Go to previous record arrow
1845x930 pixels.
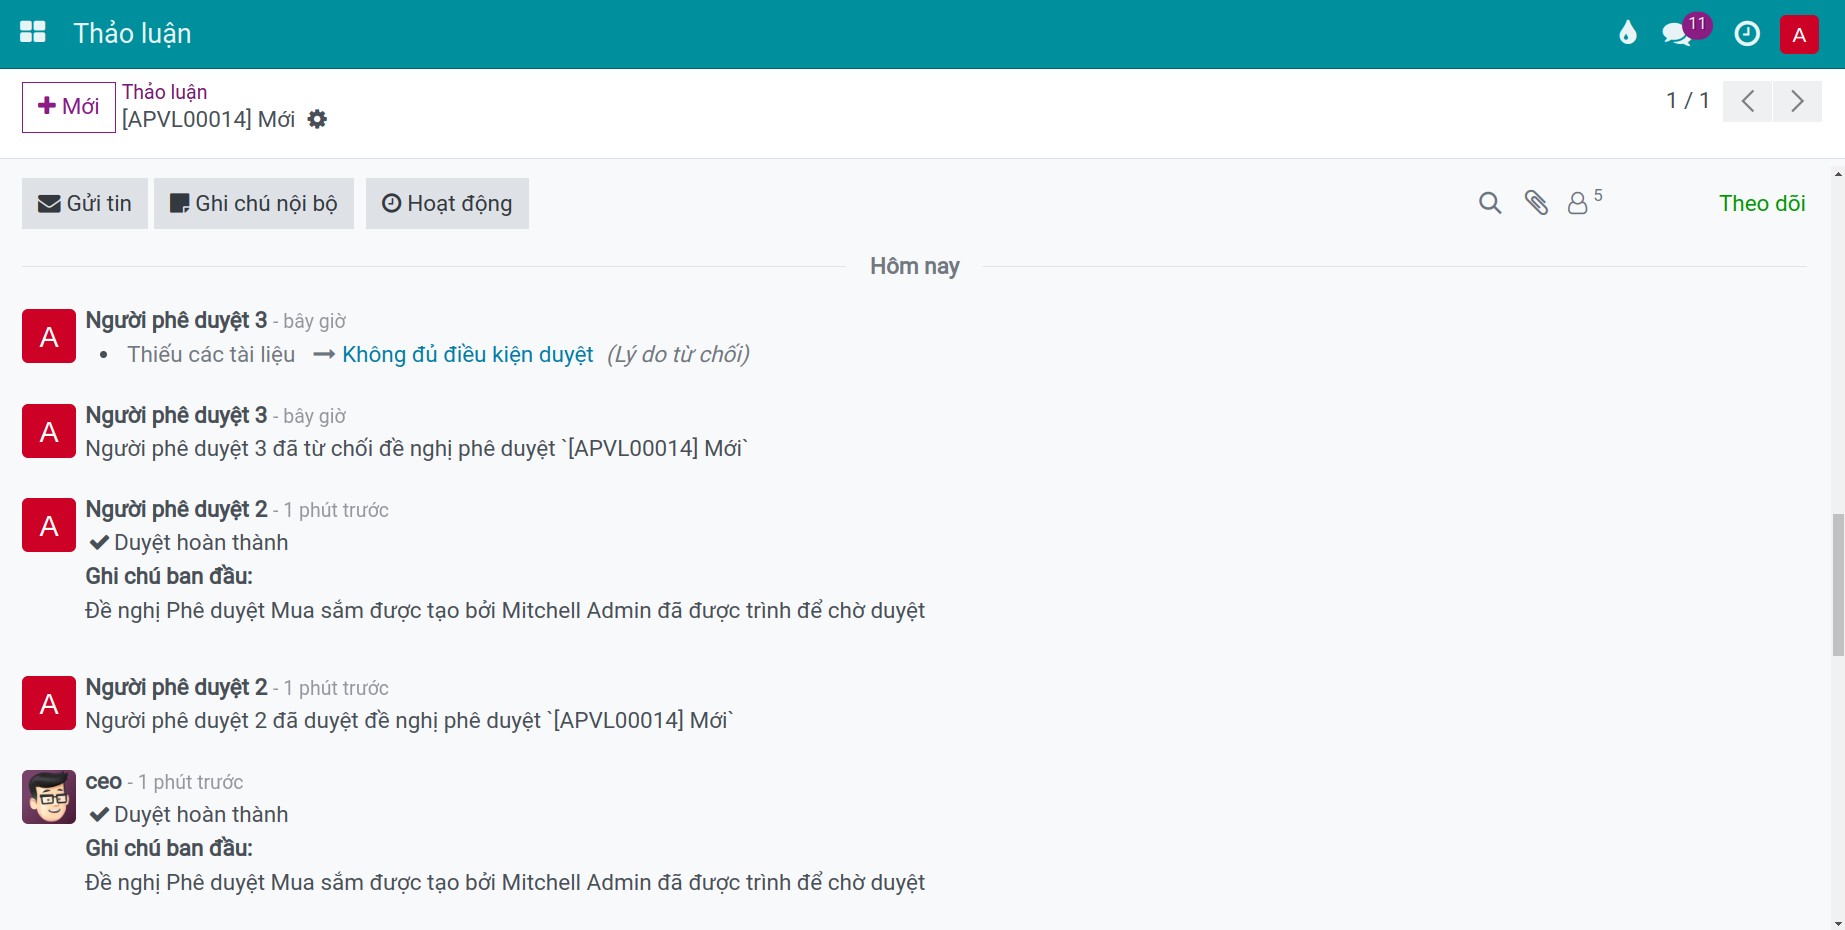tap(1747, 101)
